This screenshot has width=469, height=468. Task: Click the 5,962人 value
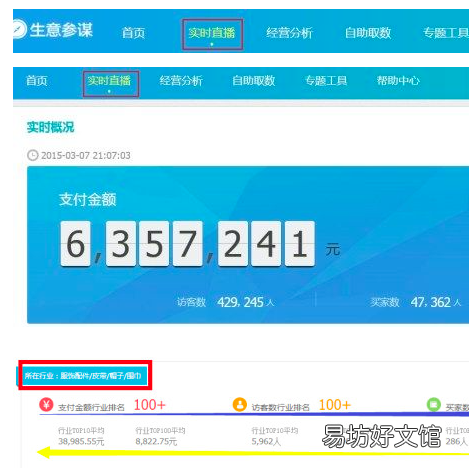click(266, 442)
